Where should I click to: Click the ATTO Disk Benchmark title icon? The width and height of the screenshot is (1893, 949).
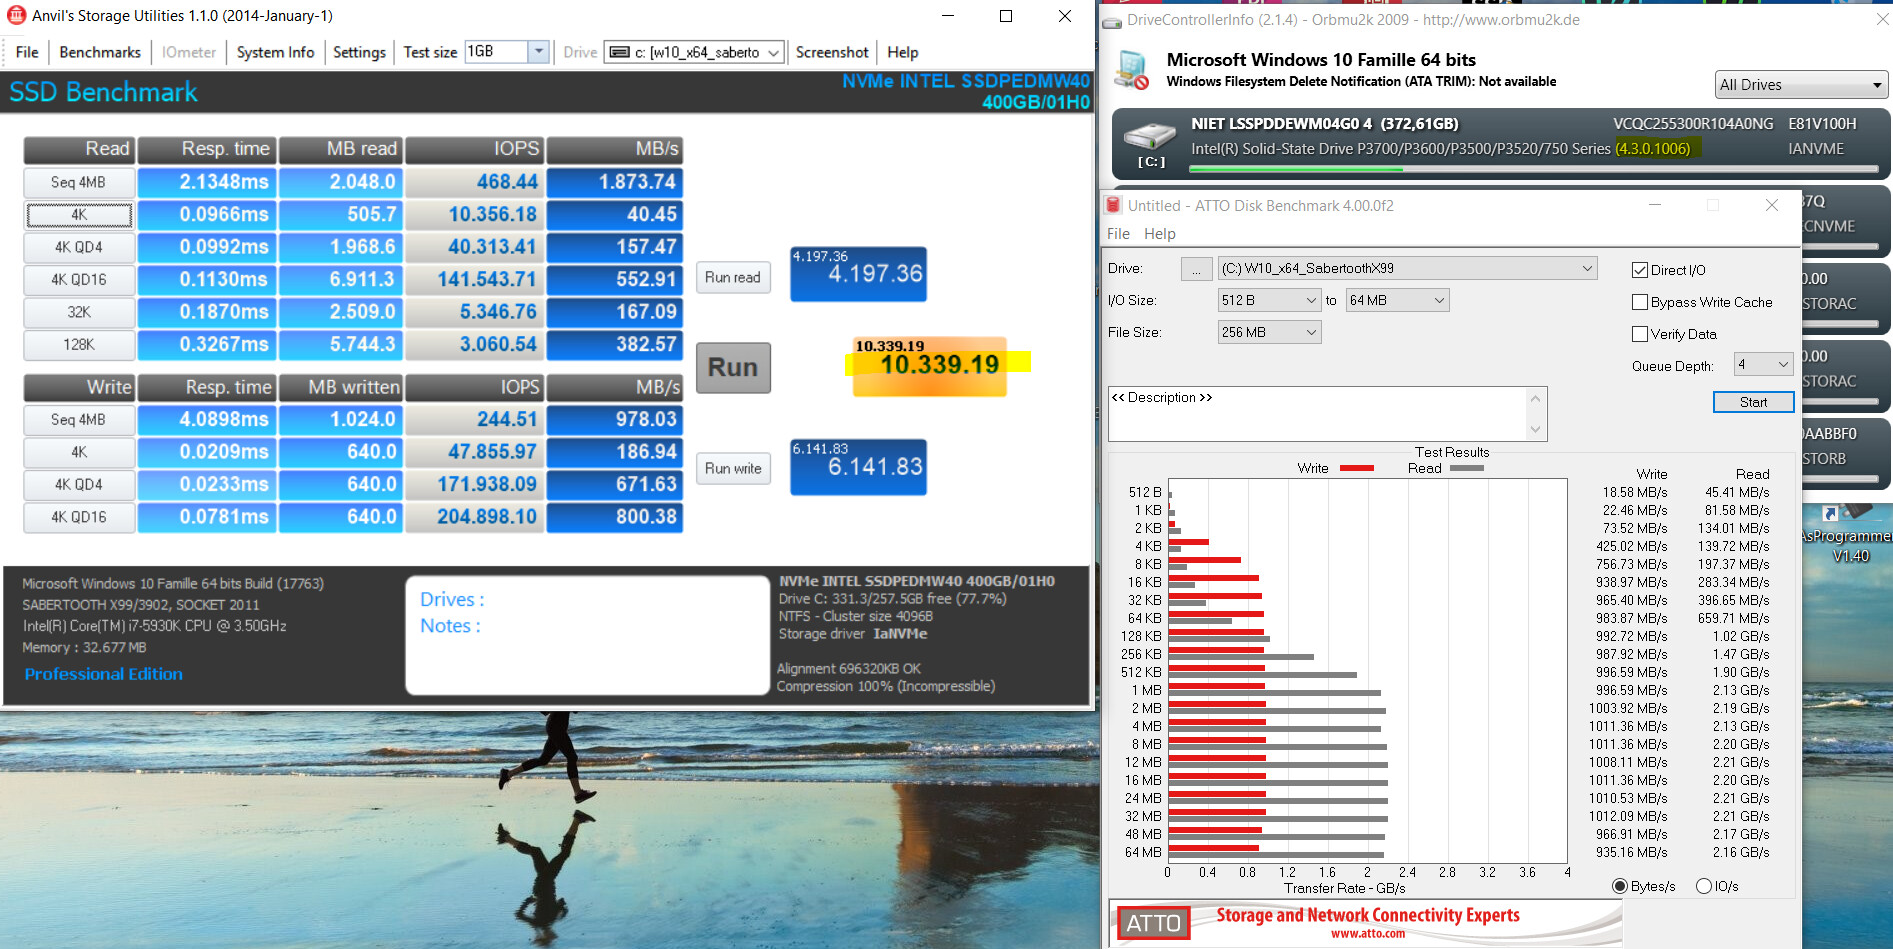click(x=1113, y=205)
